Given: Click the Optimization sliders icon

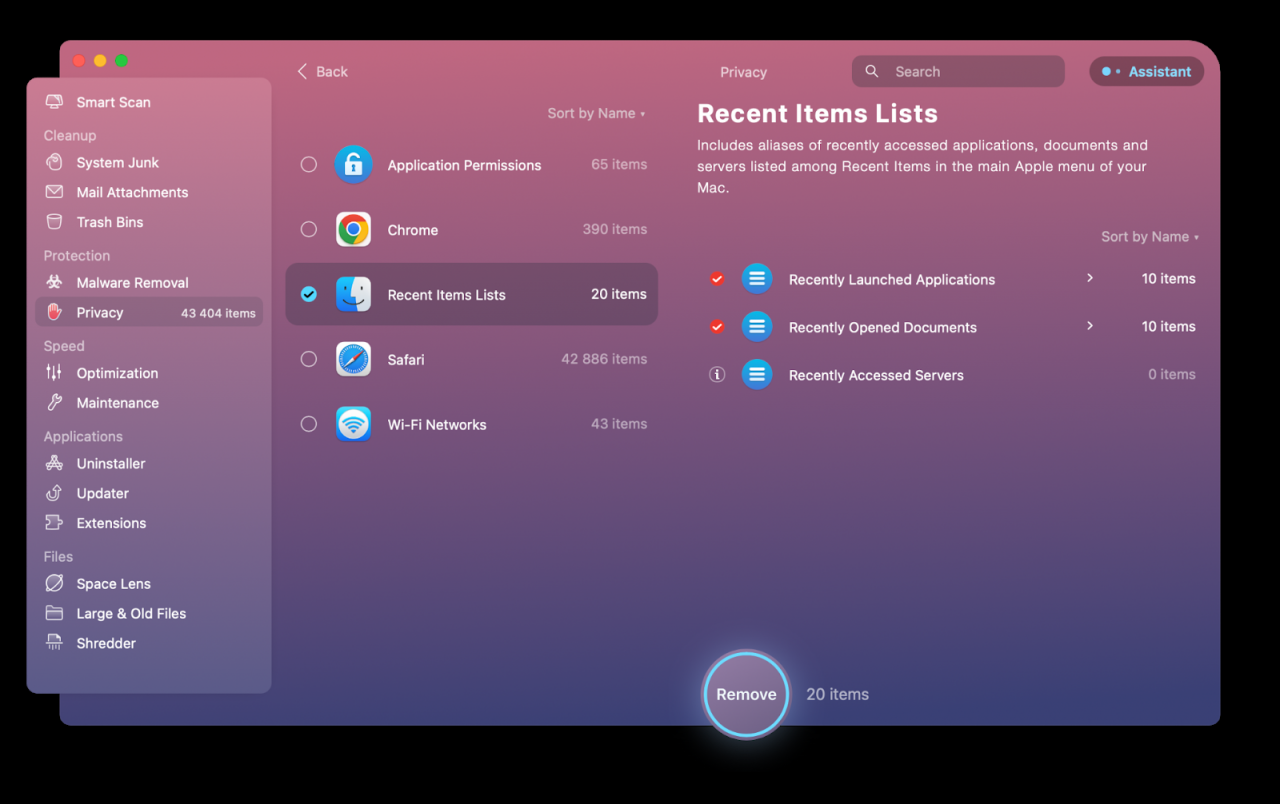Looking at the screenshot, I should coord(55,373).
